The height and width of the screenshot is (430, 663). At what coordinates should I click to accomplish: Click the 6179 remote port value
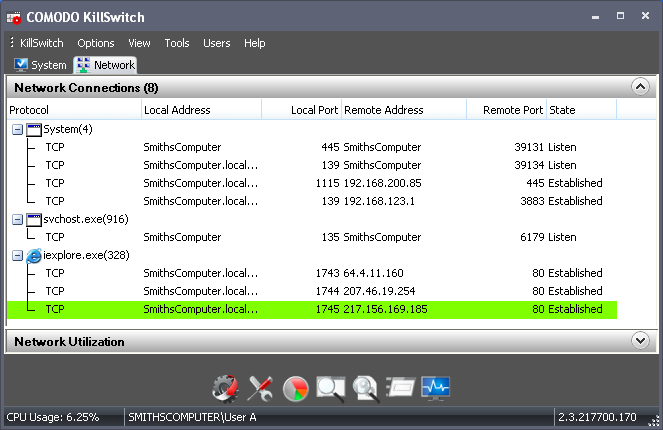(x=532, y=237)
